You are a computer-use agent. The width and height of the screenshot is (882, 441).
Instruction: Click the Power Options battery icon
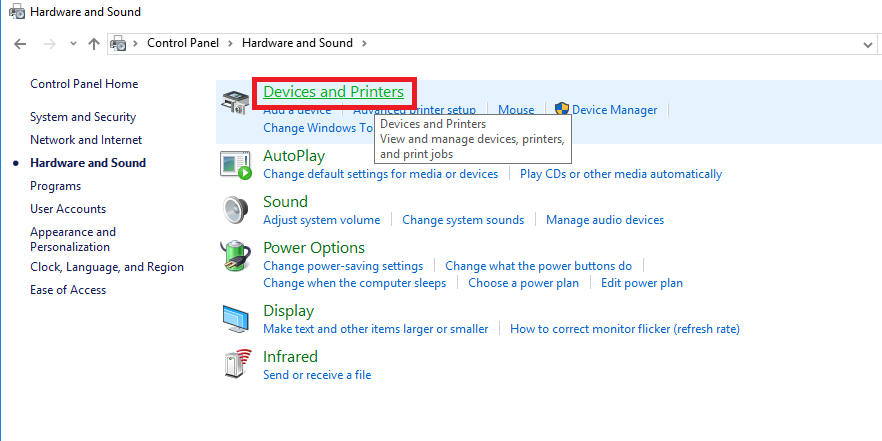[235, 256]
